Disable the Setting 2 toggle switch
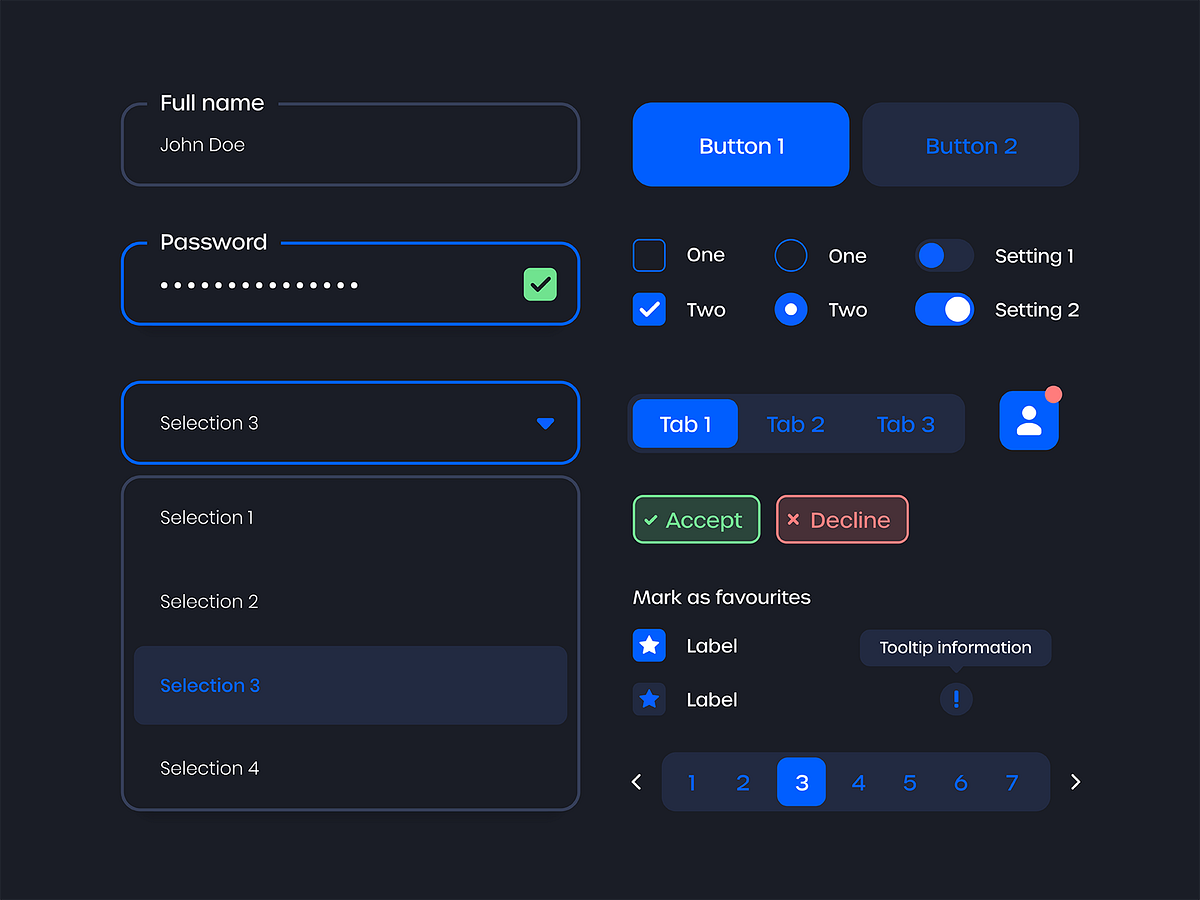Viewport: 1200px width, 900px height. tap(944, 309)
